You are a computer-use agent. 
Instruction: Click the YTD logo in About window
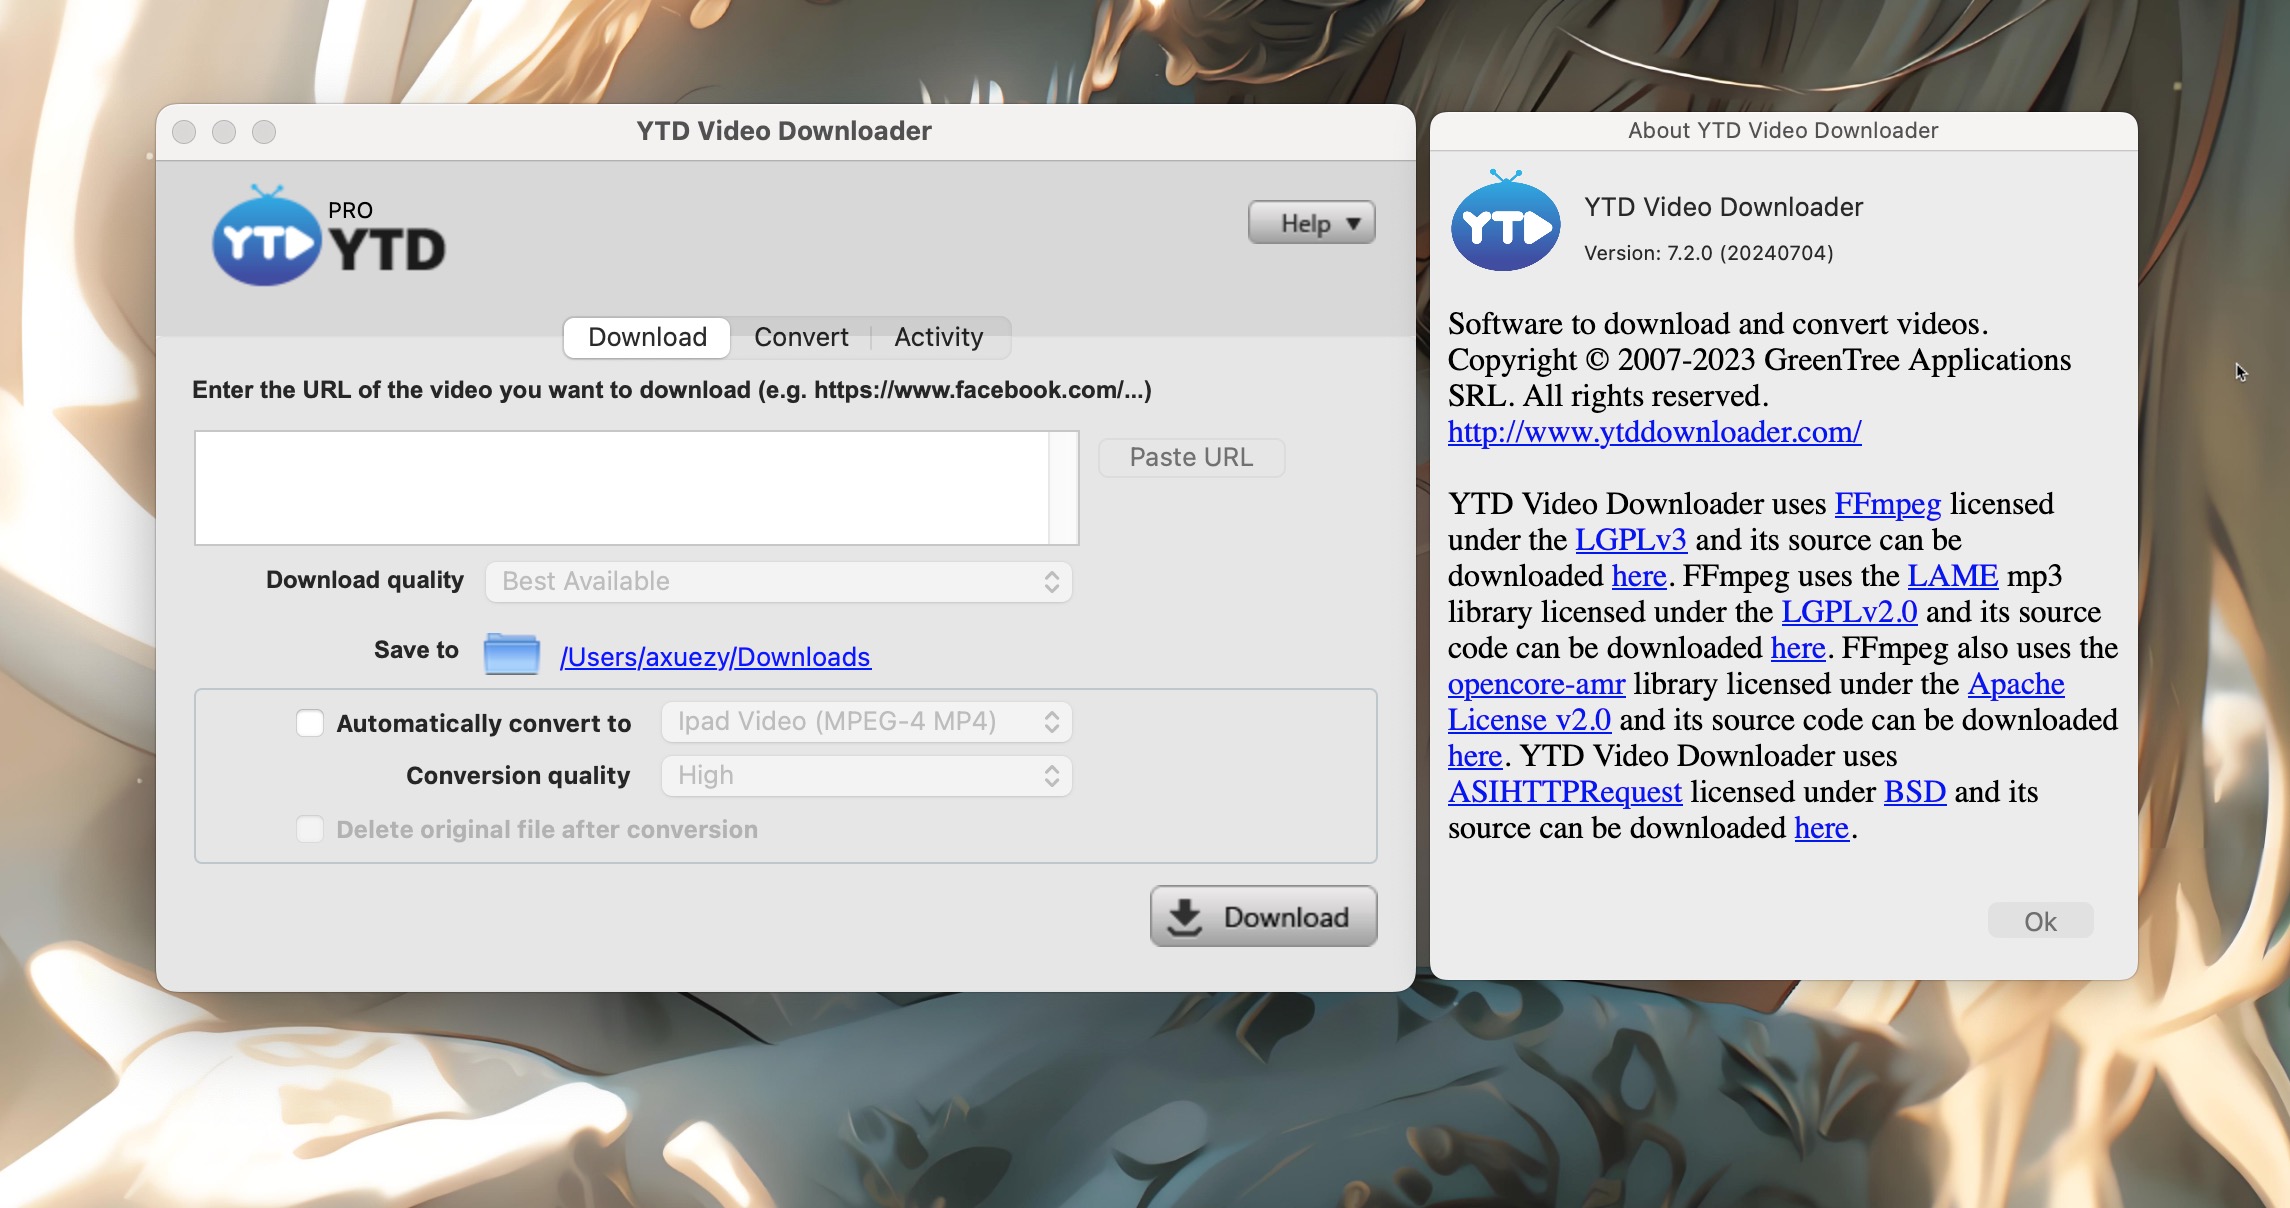pos(1505,221)
